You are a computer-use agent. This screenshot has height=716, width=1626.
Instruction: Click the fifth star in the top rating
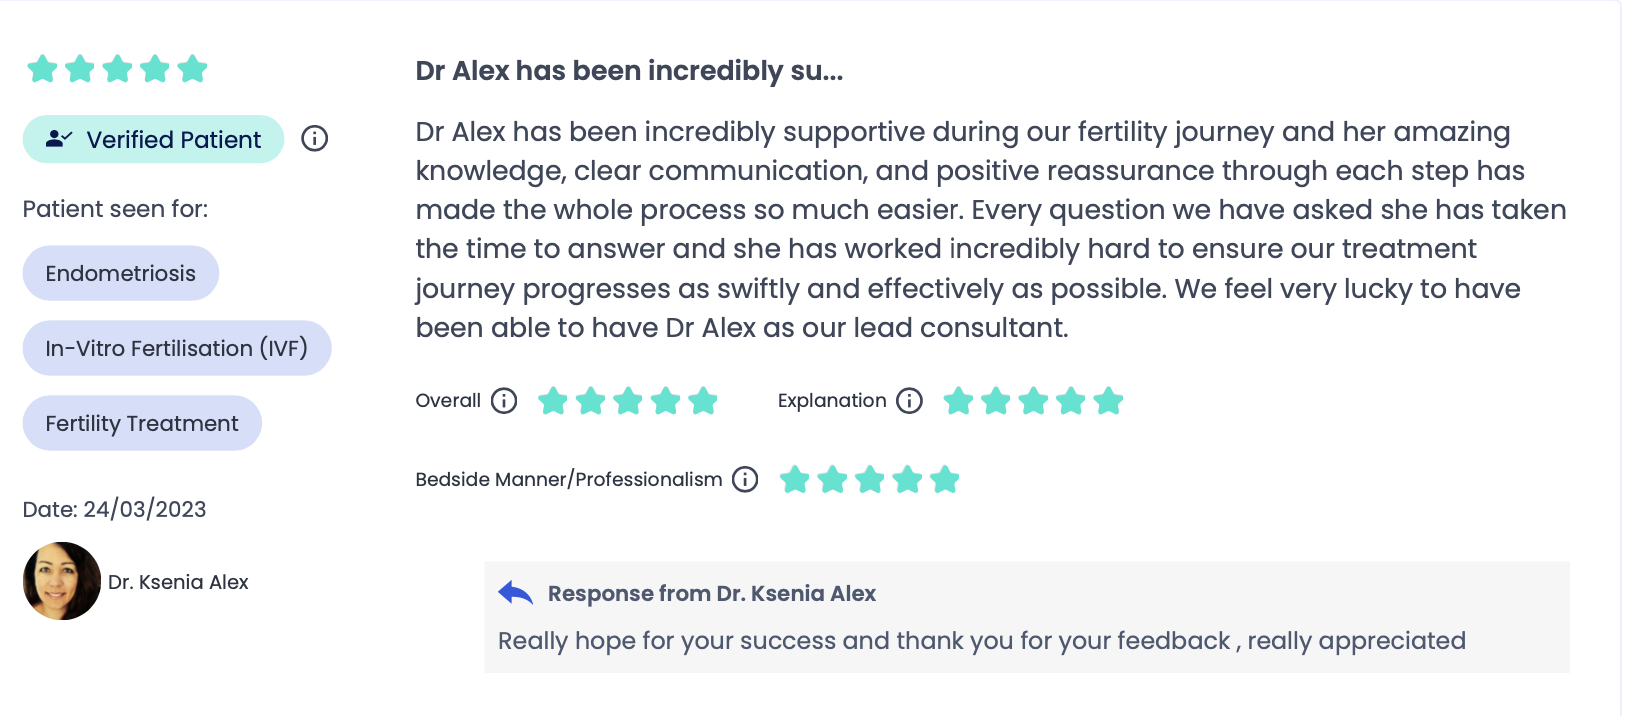pos(192,69)
